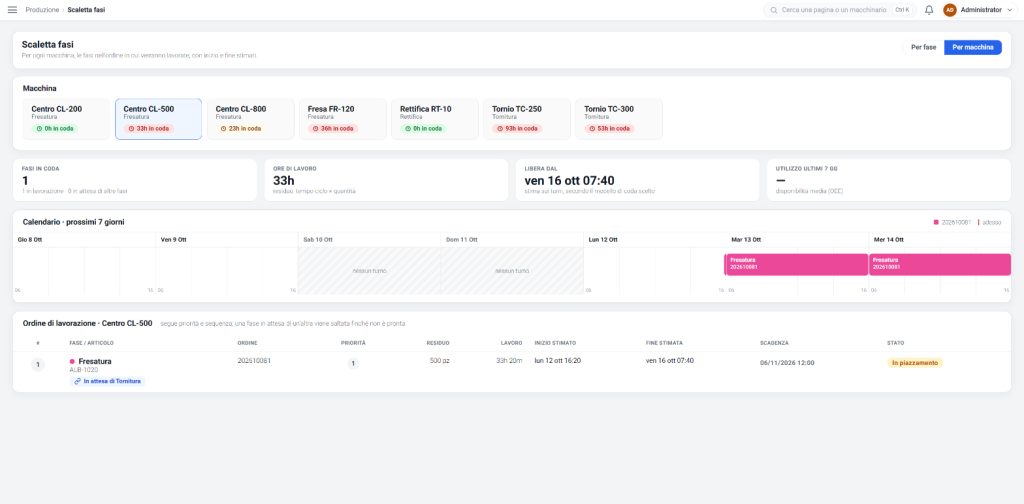Click the priority 1 badge
Image resolution: width=1024 pixels, height=504 pixels.
coord(353,364)
